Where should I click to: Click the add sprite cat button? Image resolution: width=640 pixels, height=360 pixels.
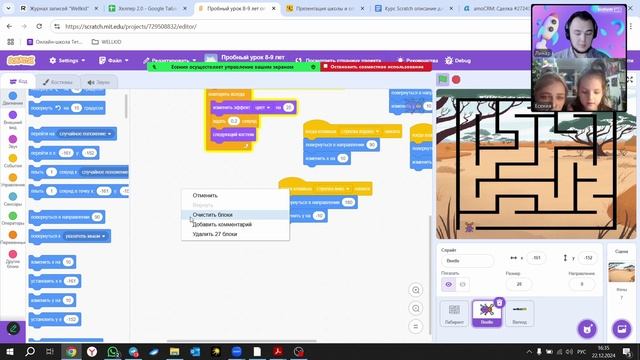pyautogui.click(x=587, y=329)
